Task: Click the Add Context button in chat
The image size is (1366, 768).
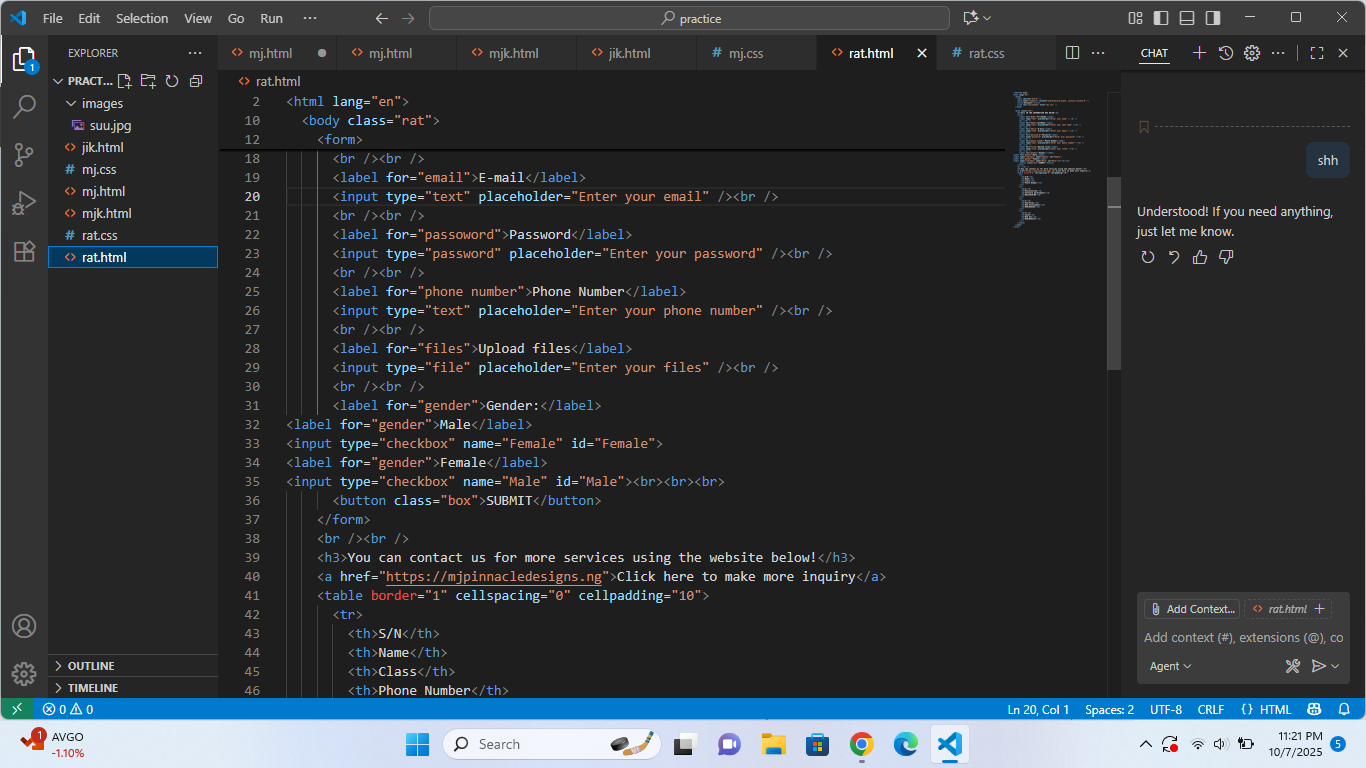Action: 1191,608
